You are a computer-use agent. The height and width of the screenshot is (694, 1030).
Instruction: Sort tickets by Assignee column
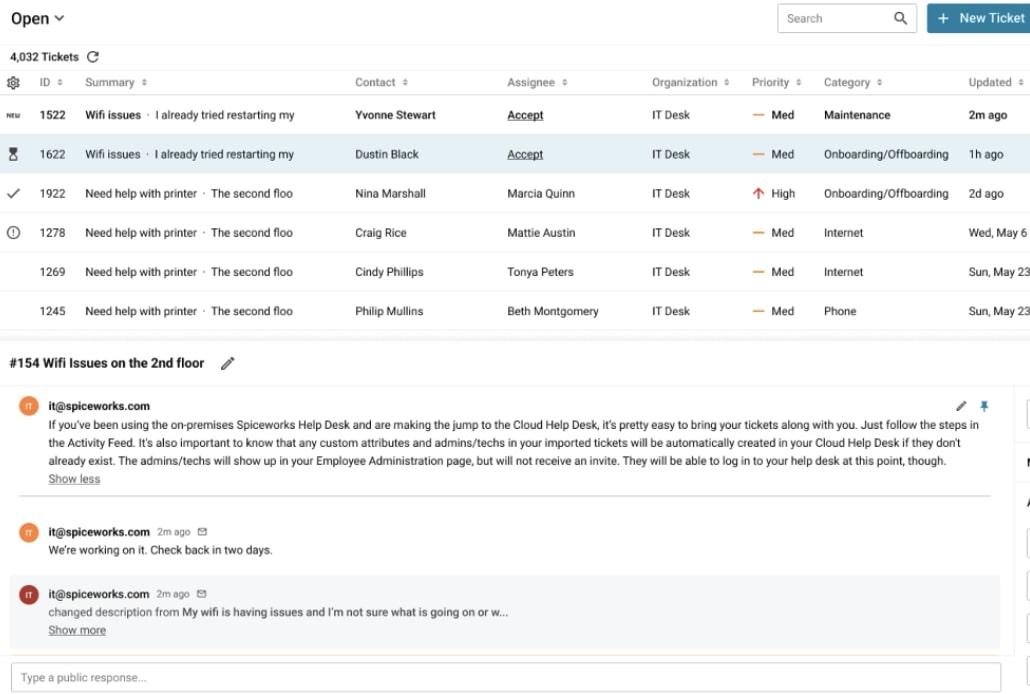pos(537,83)
